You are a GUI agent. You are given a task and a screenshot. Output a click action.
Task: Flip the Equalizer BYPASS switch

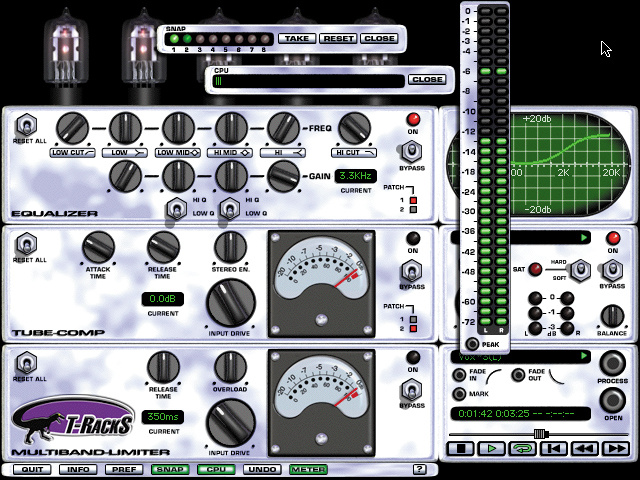click(x=411, y=152)
